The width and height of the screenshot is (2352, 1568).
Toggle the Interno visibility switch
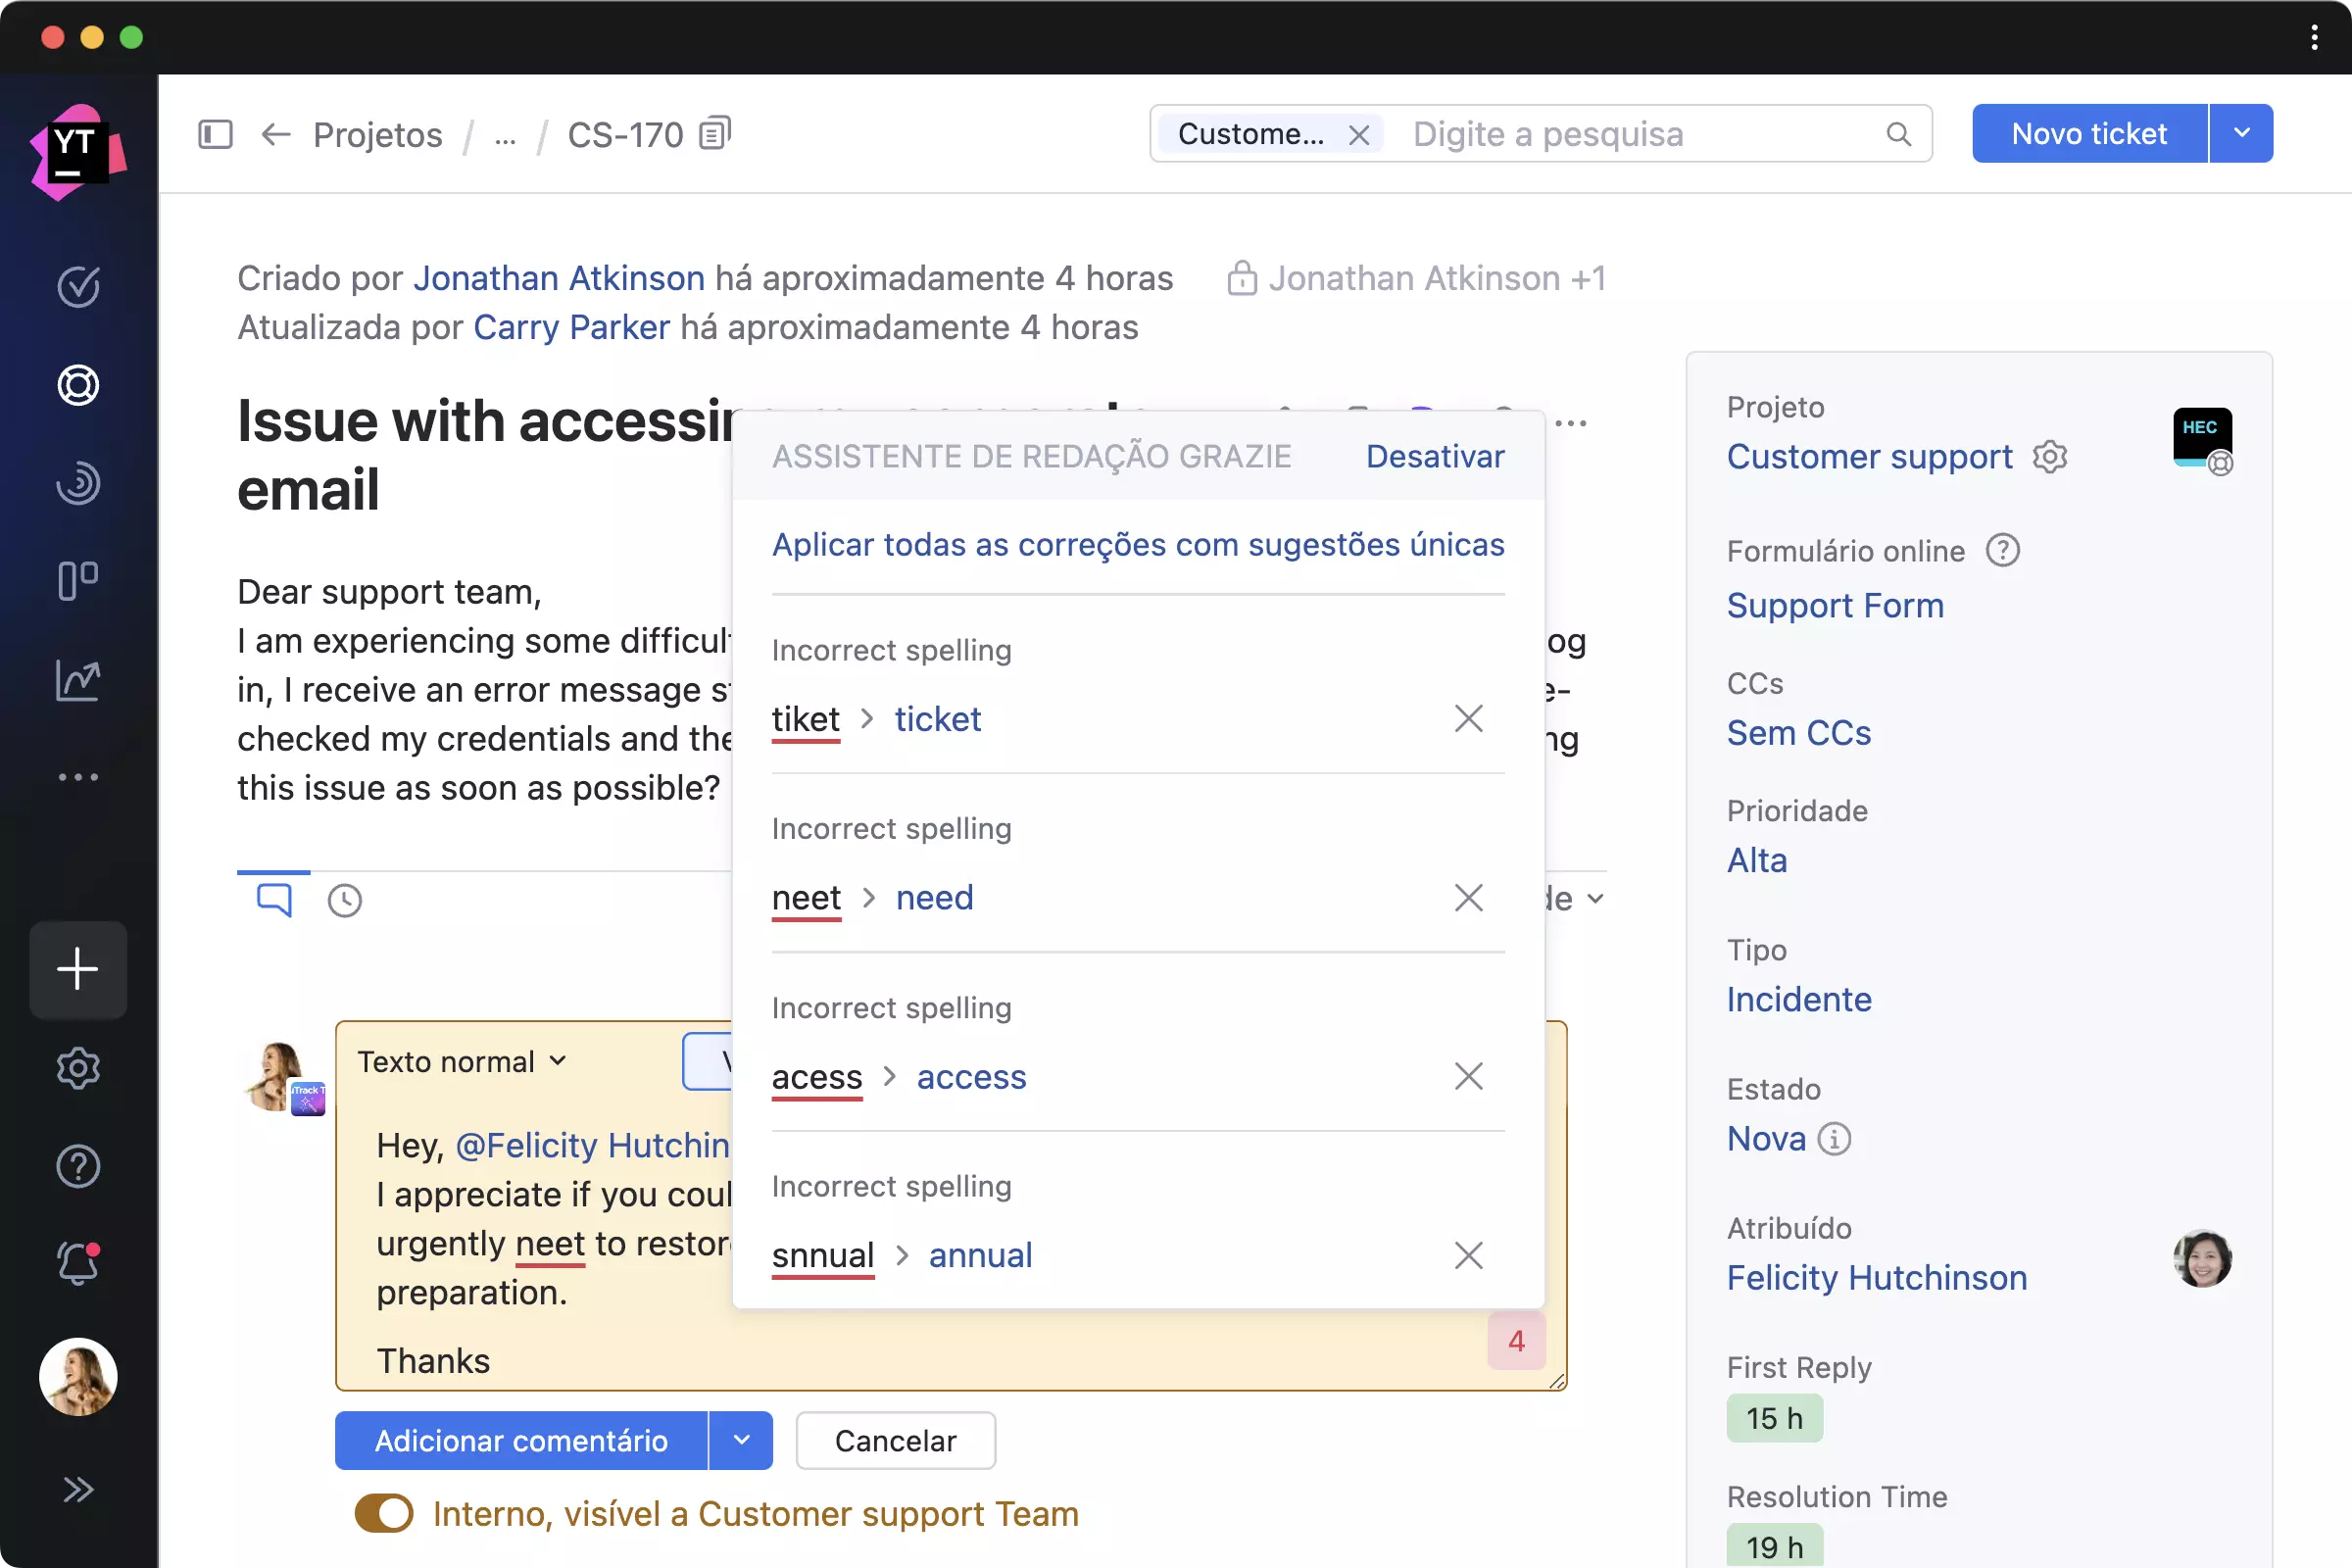(384, 1513)
